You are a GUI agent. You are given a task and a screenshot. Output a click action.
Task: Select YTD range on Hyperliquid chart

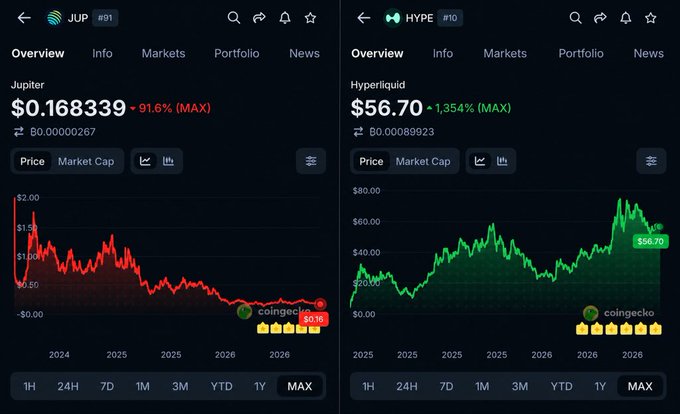pyautogui.click(x=562, y=386)
